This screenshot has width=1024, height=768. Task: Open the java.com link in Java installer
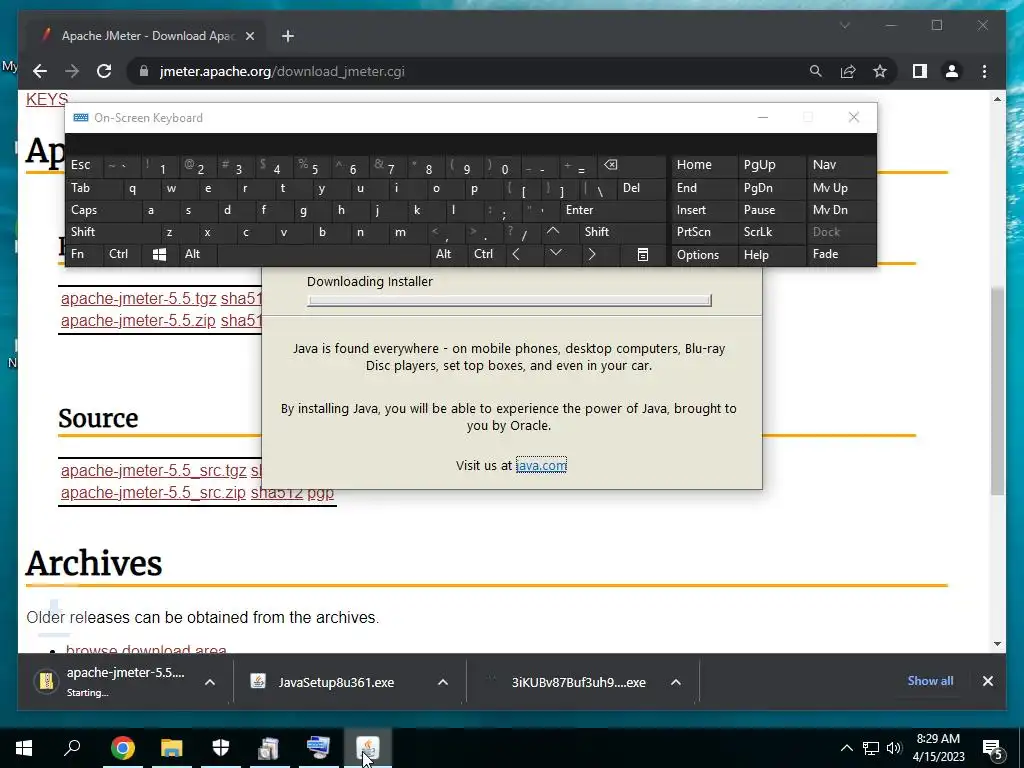click(541, 465)
